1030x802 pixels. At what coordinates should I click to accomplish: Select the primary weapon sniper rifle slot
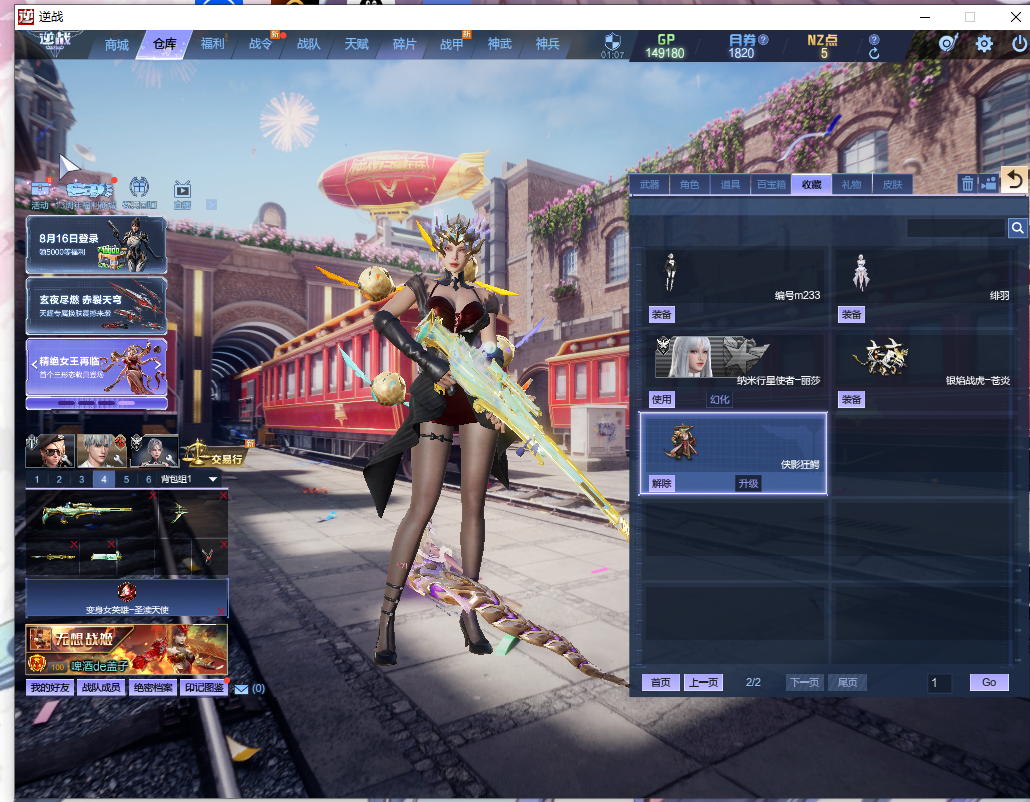pos(92,514)
